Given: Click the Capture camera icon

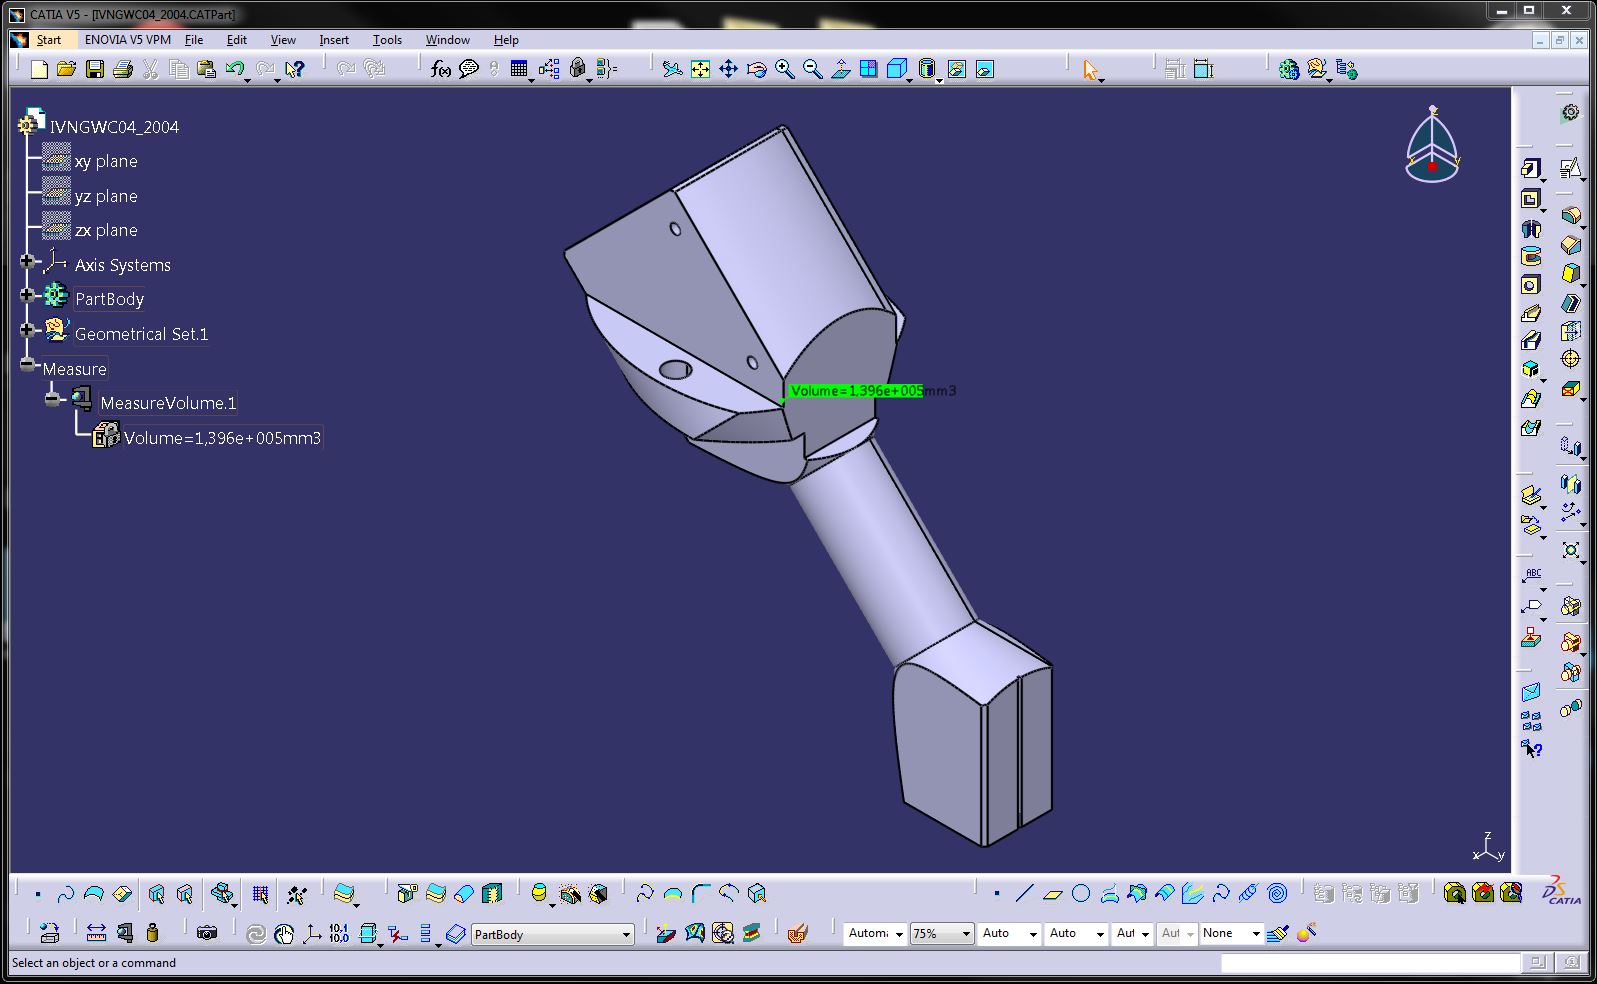Looking at the screenshot, I should coord(207,933).
